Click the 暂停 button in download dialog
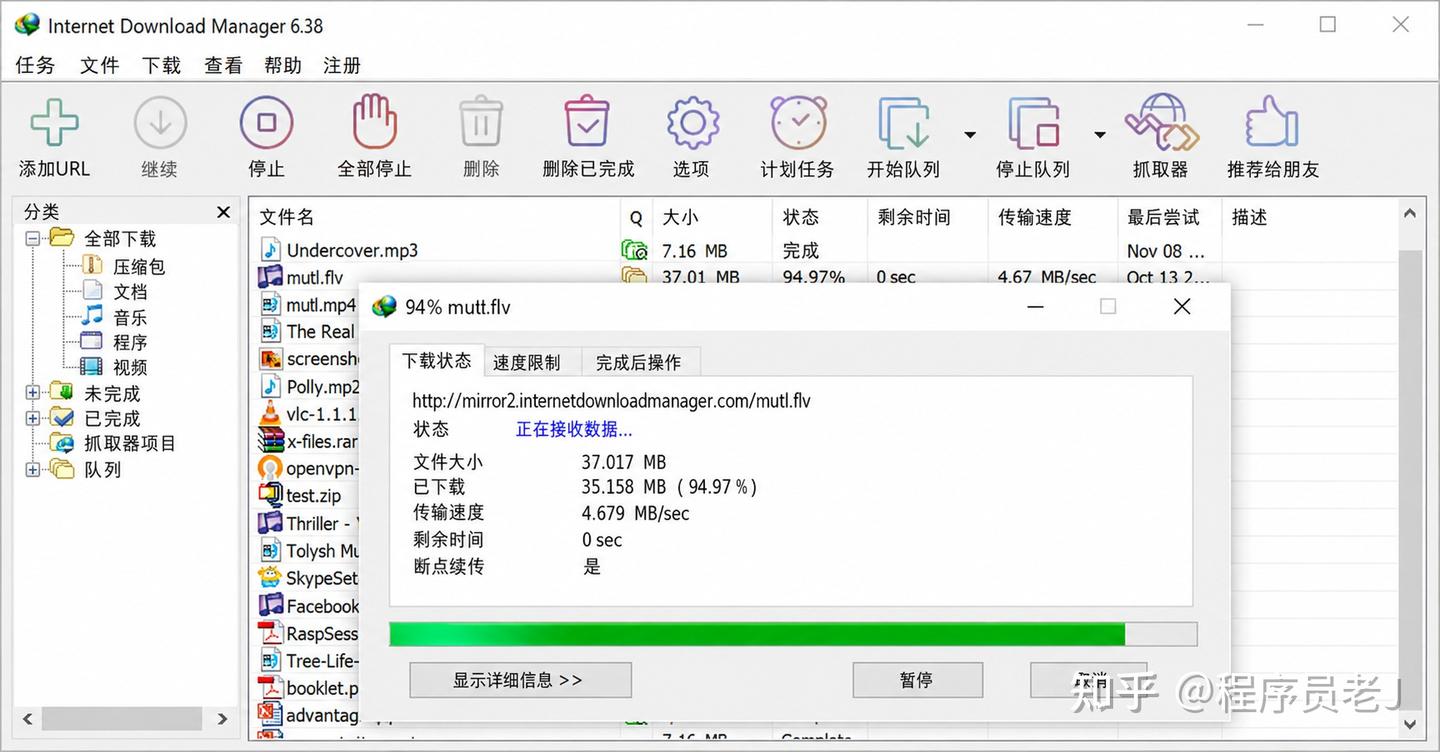1440x752 pixels. tap(917, 680)
